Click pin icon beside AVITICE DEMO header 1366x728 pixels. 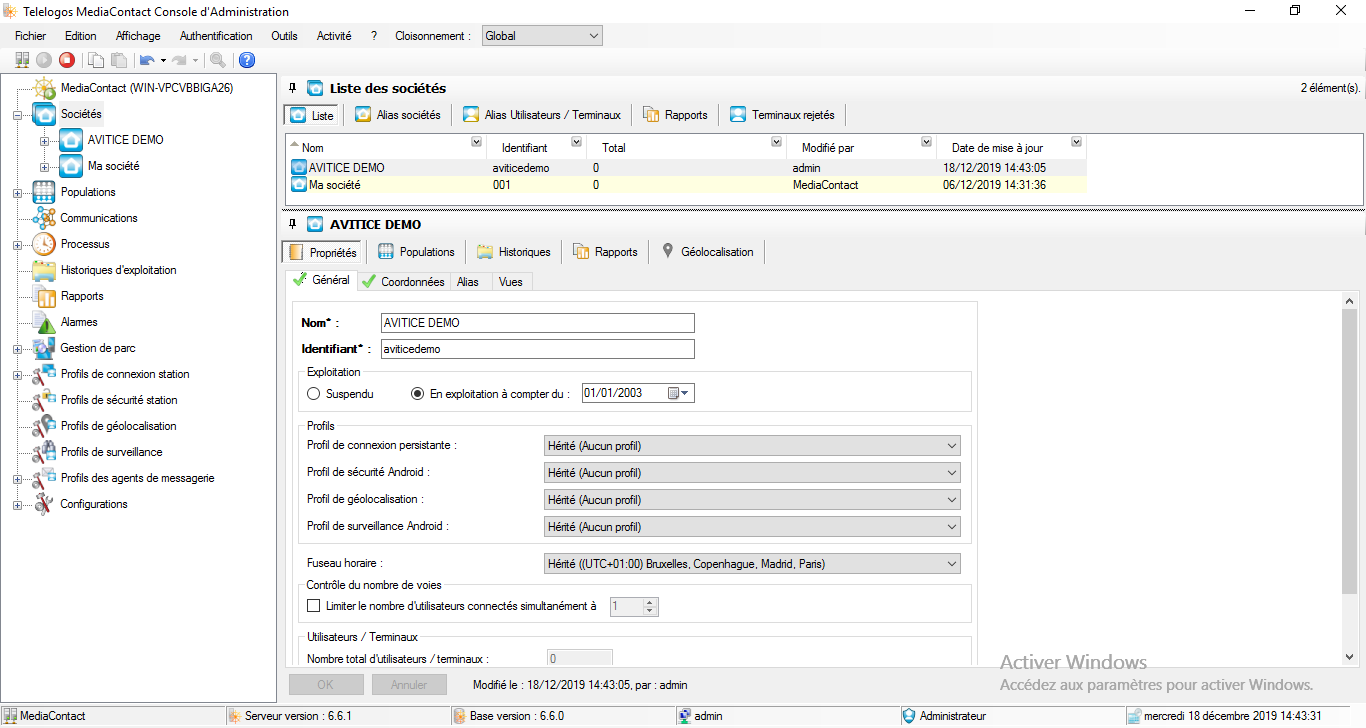pos(292,224)
